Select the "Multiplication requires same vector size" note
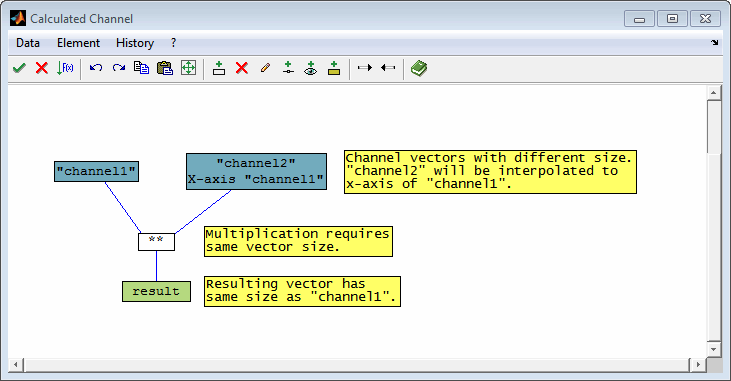 298,241
